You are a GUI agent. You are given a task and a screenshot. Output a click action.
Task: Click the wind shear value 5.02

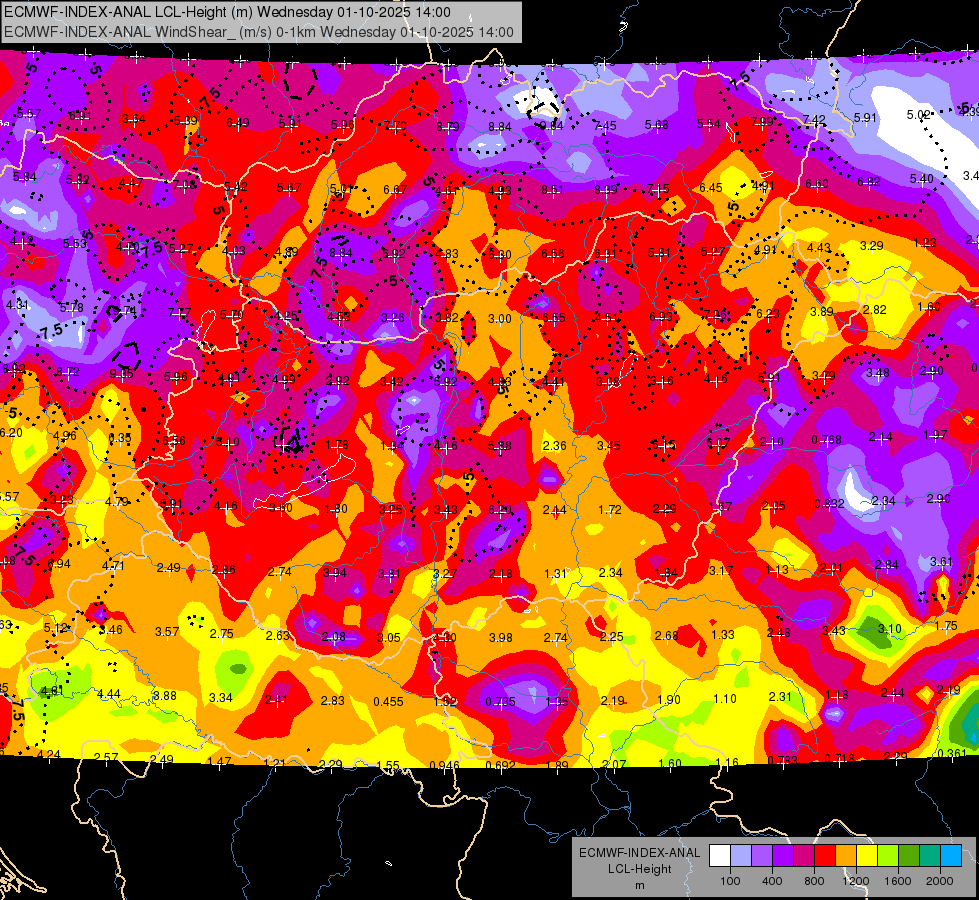918,115
